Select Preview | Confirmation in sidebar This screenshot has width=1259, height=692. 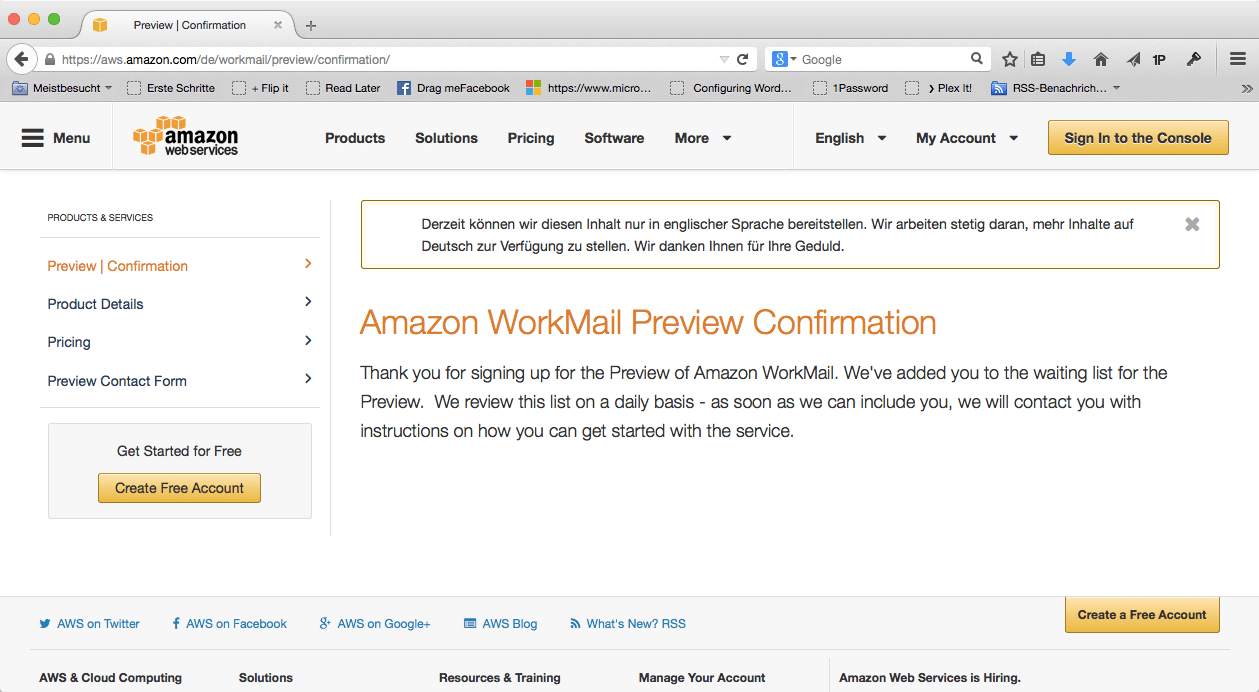point(180,265)
